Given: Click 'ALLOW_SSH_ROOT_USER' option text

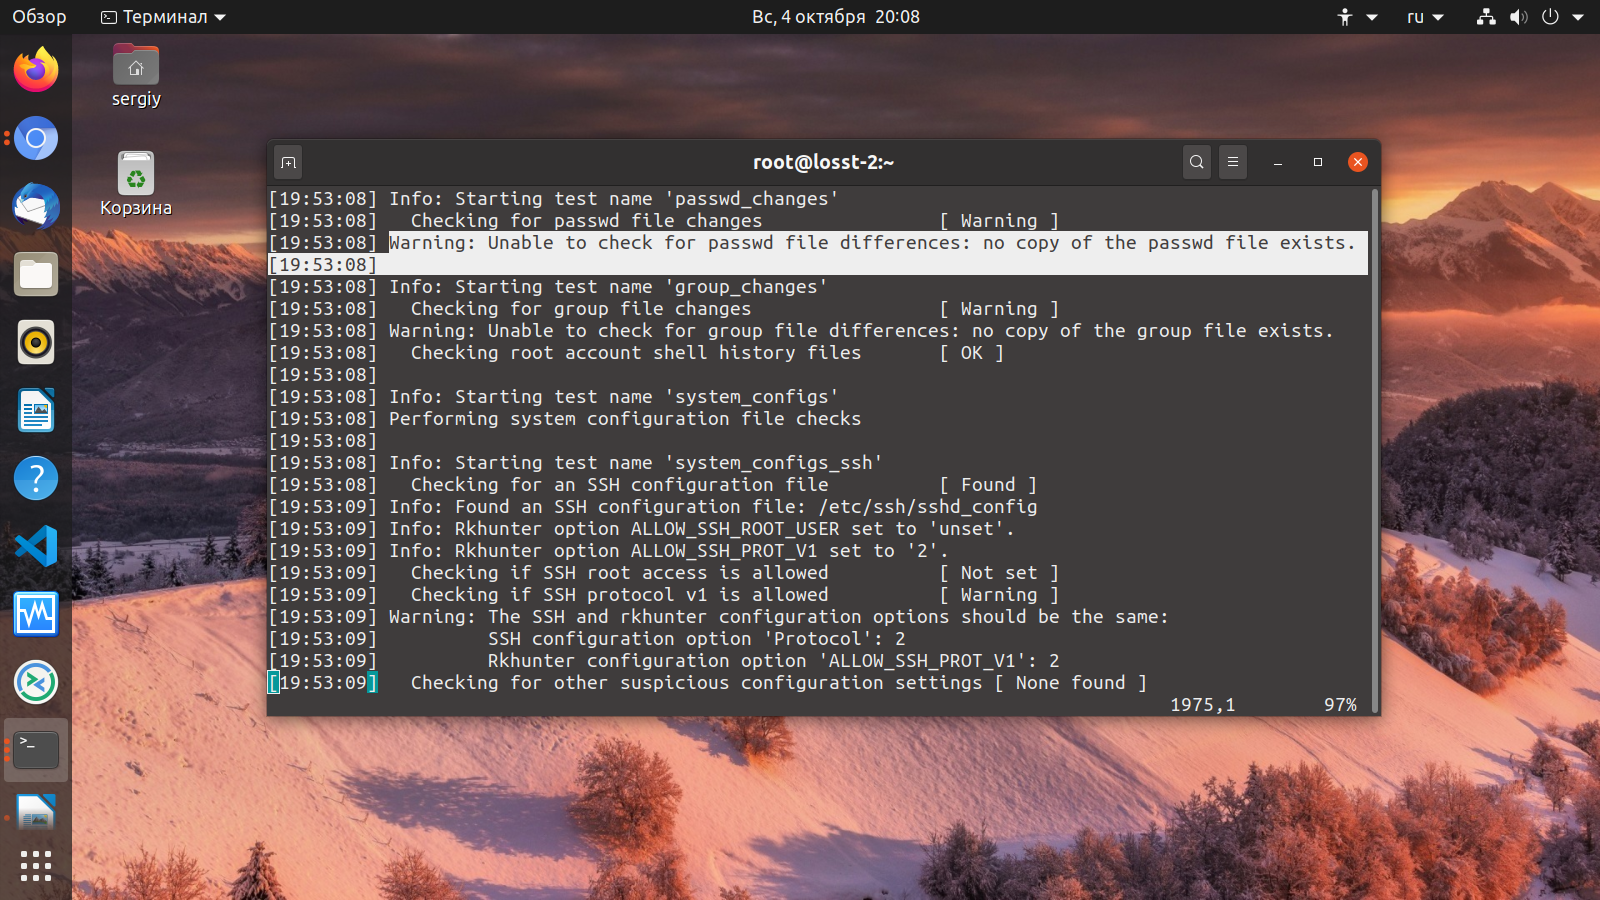Looking at the screenshot, I should click(735, 529).
